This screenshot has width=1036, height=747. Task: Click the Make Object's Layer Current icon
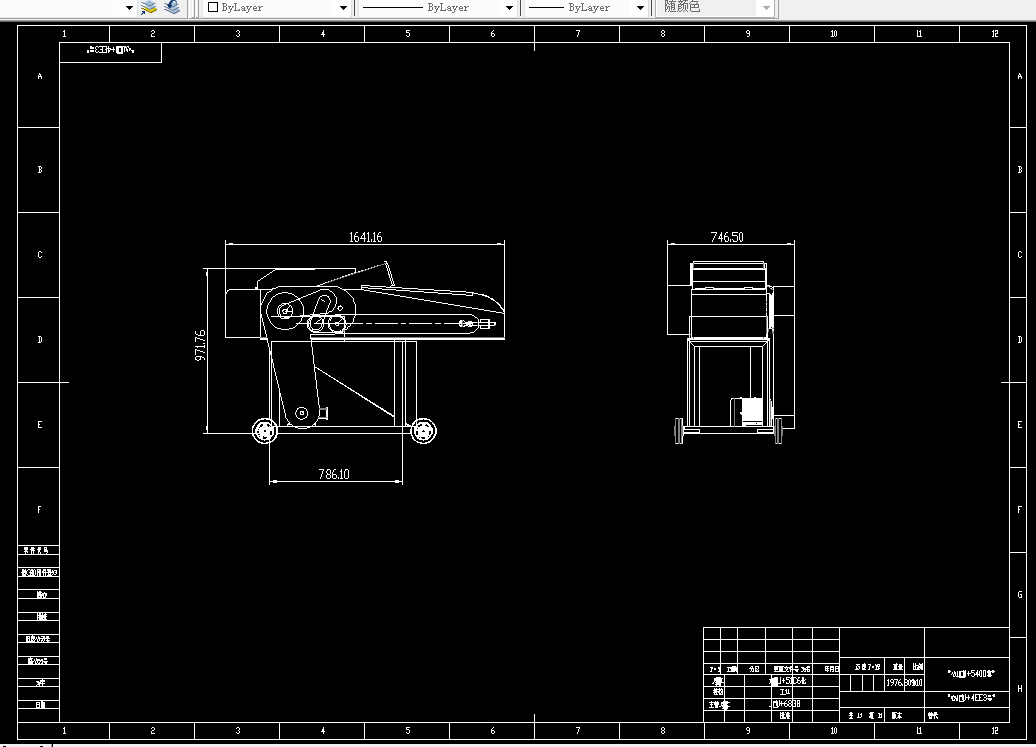[x=149, y=7]
